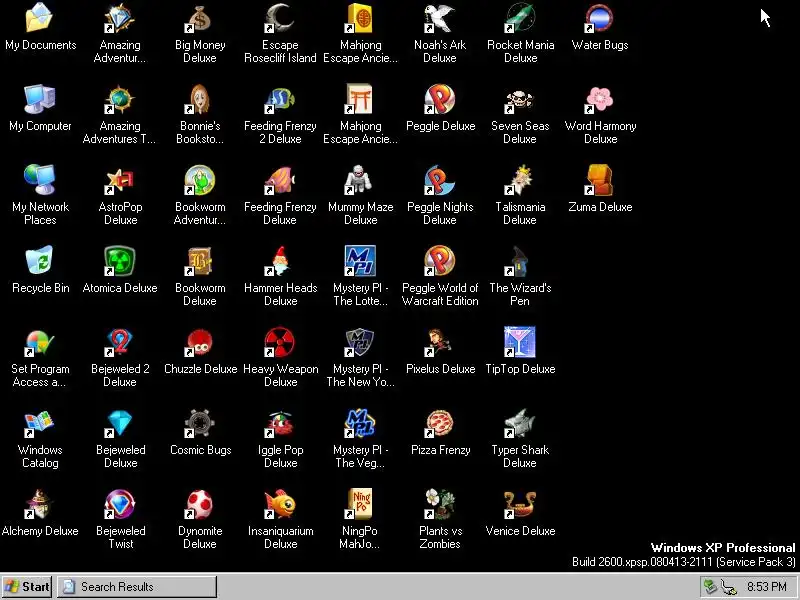Click the AstroPop Deluxe shortcut
The height and width of the screenshot is (600, 800).
[120, 180]
